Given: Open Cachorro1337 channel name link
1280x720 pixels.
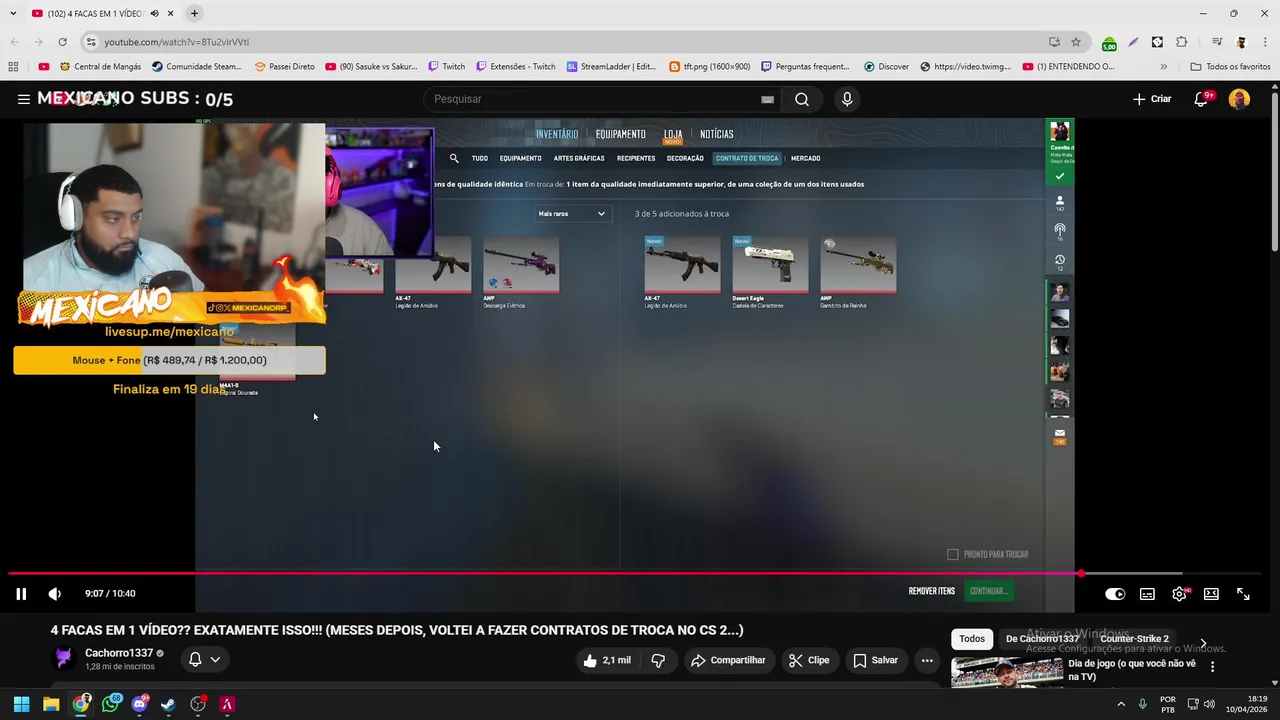Looking at the screenshot, I should [119, 653].
